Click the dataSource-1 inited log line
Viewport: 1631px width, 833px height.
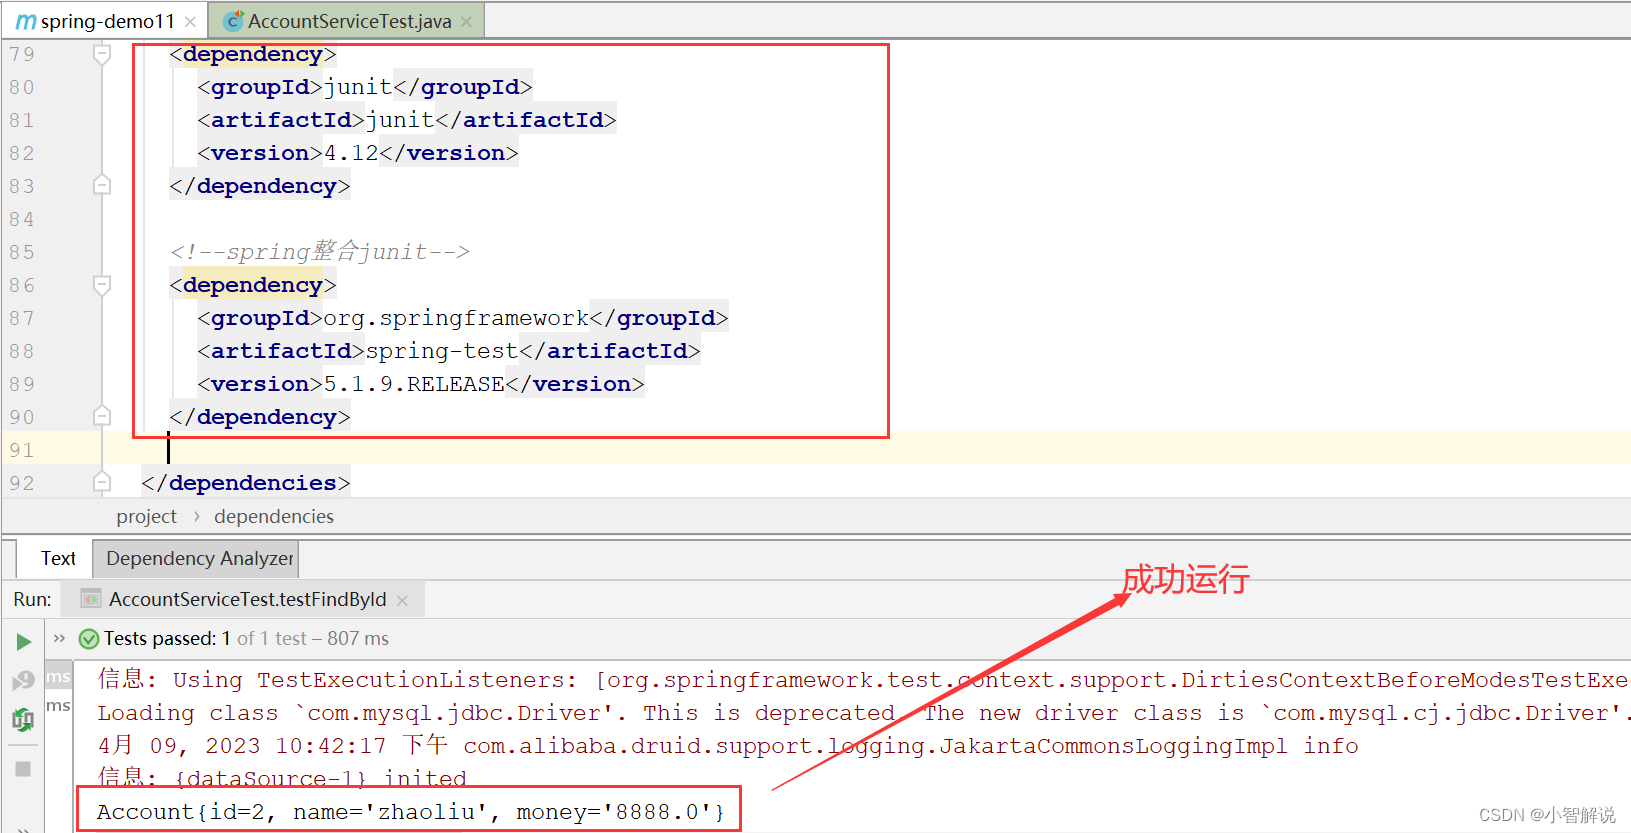[282, 778]
